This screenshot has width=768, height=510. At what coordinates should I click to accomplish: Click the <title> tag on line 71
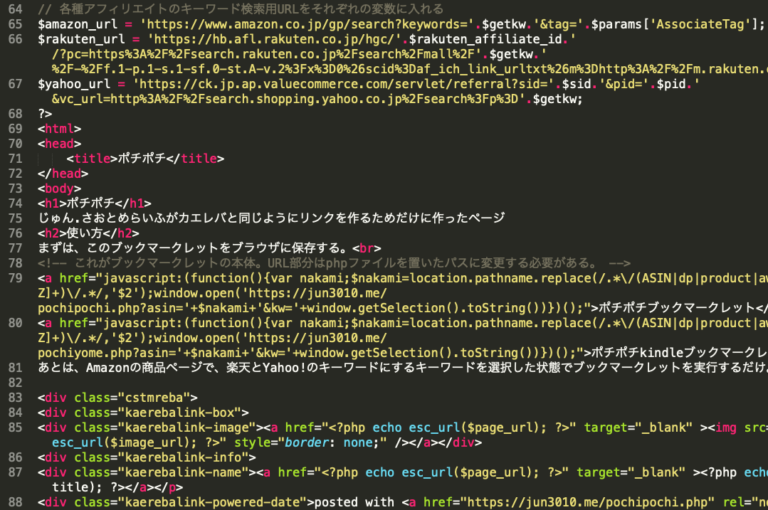coord(92,159)
